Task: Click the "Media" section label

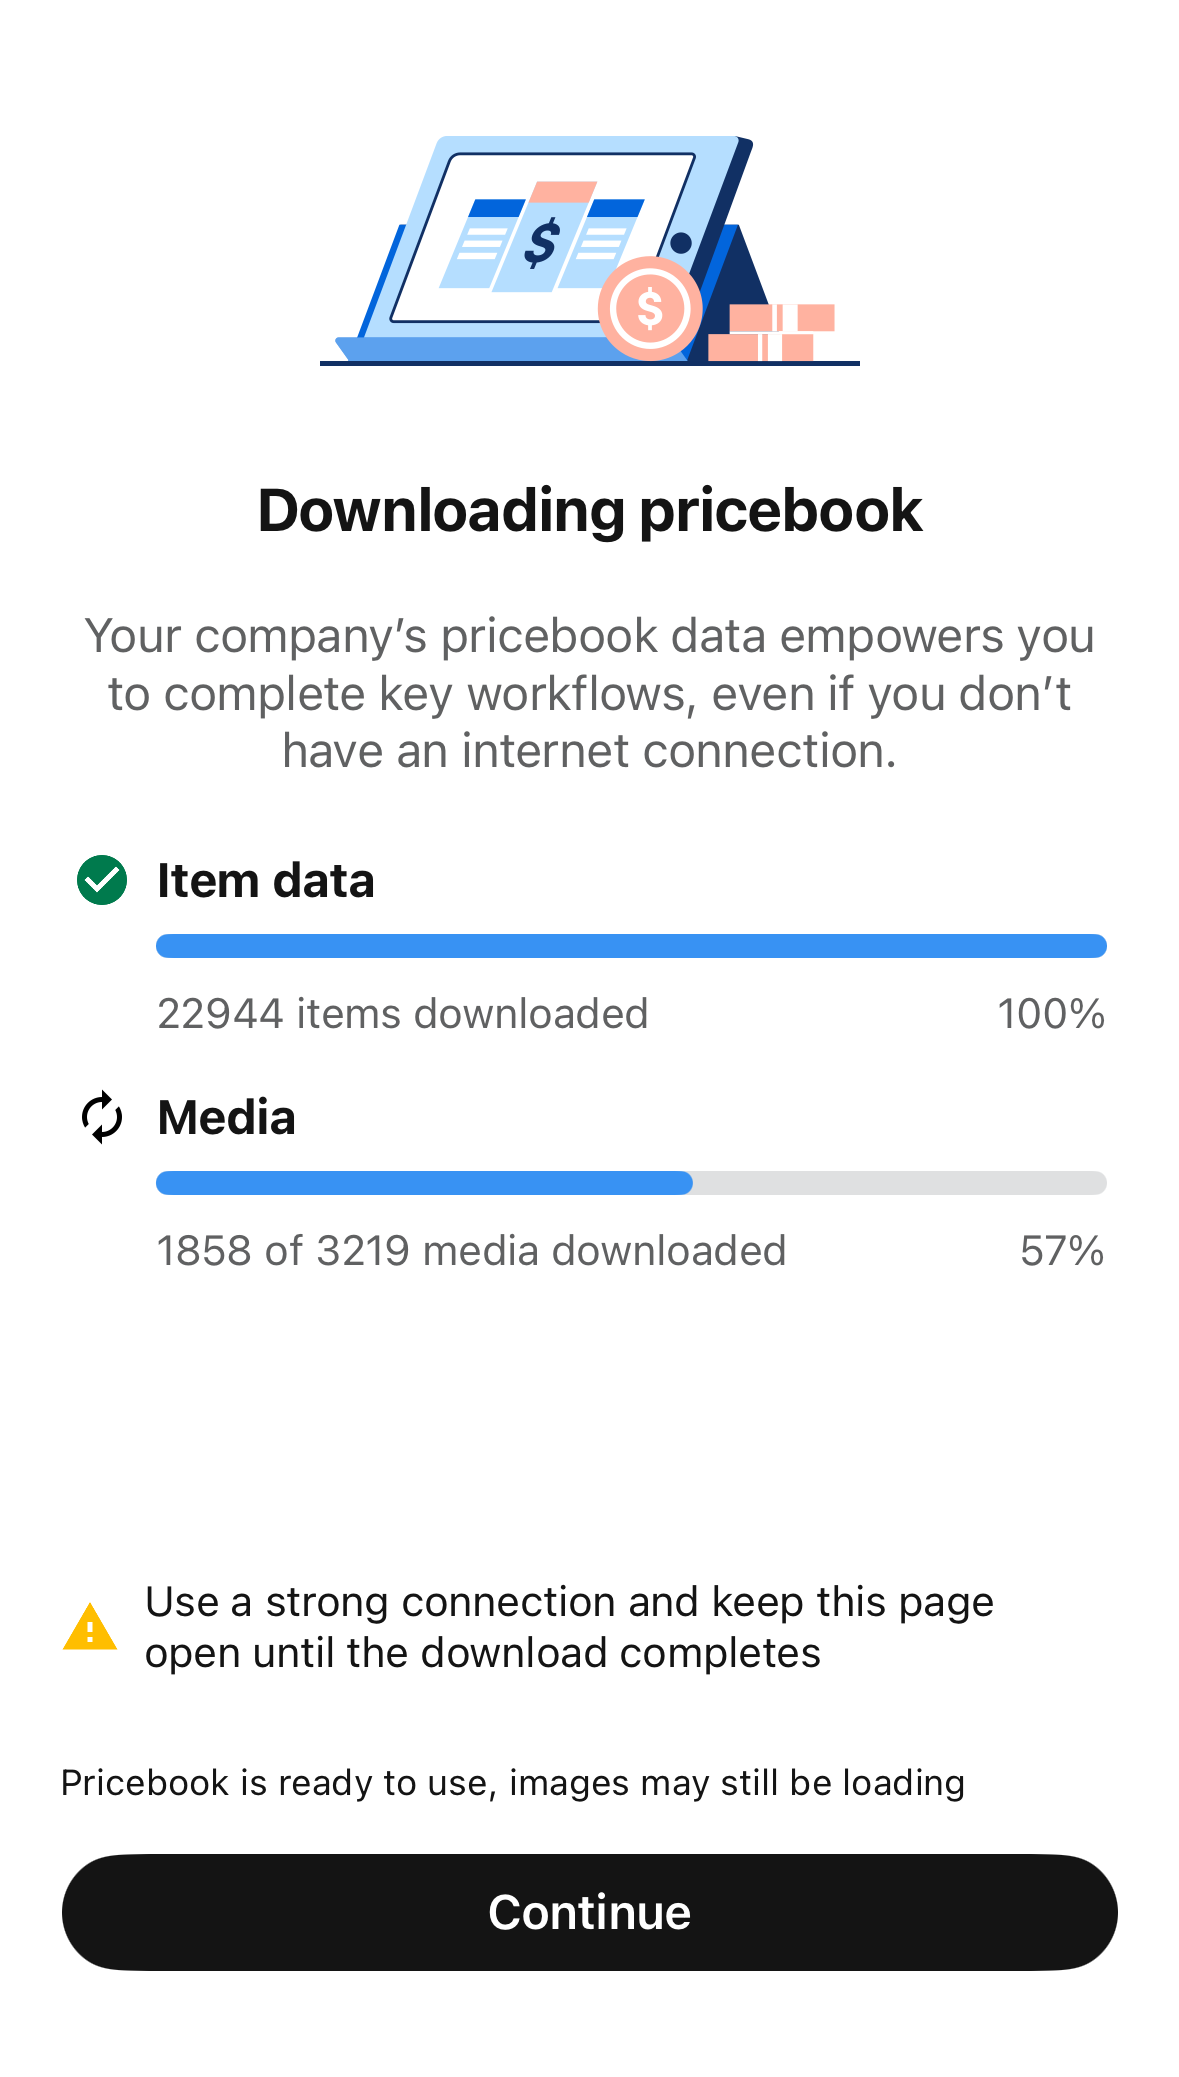Action: tap(227, 1117)
